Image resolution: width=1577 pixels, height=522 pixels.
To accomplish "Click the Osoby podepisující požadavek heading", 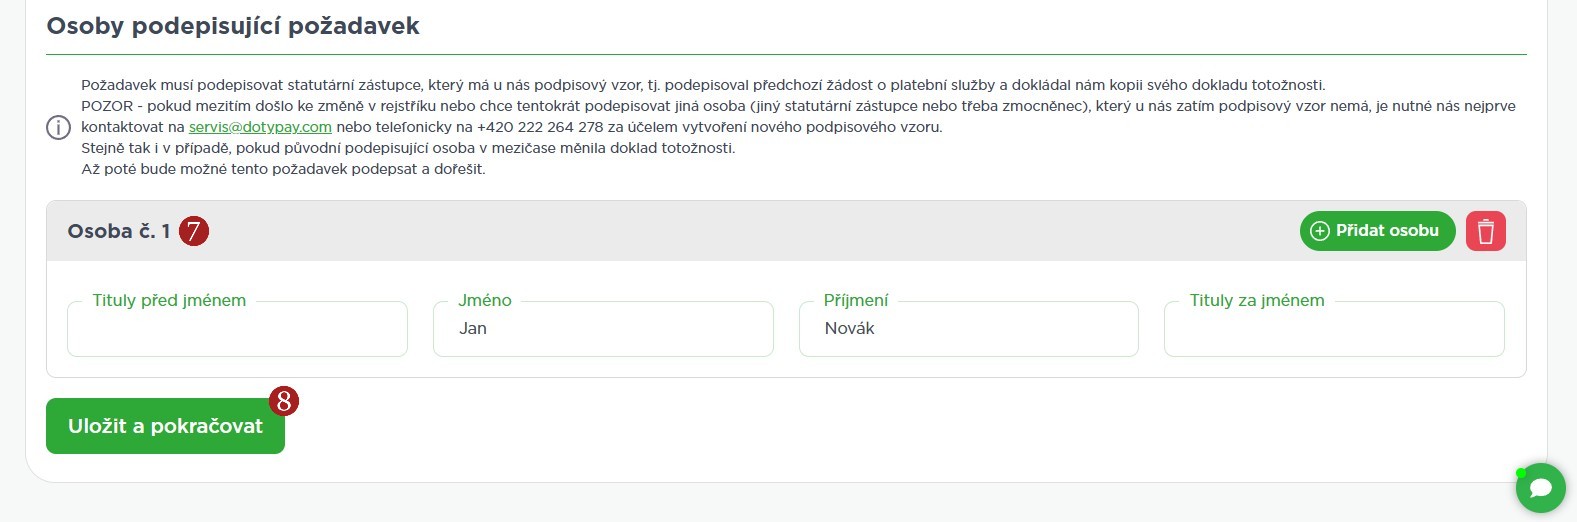I will click(233, 26).
